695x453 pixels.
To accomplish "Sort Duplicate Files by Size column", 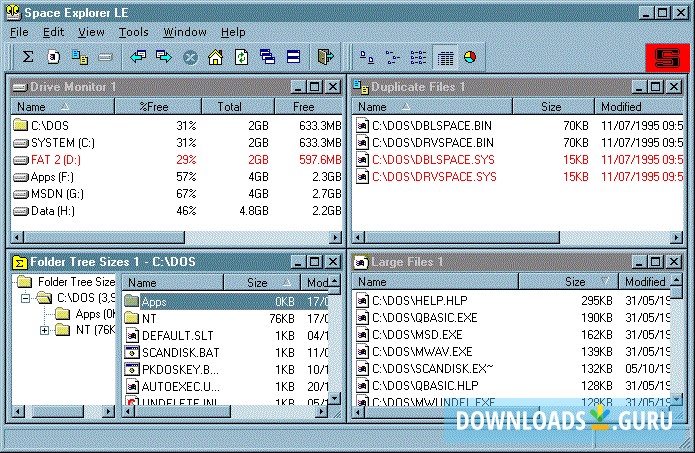I will (553, 107).
